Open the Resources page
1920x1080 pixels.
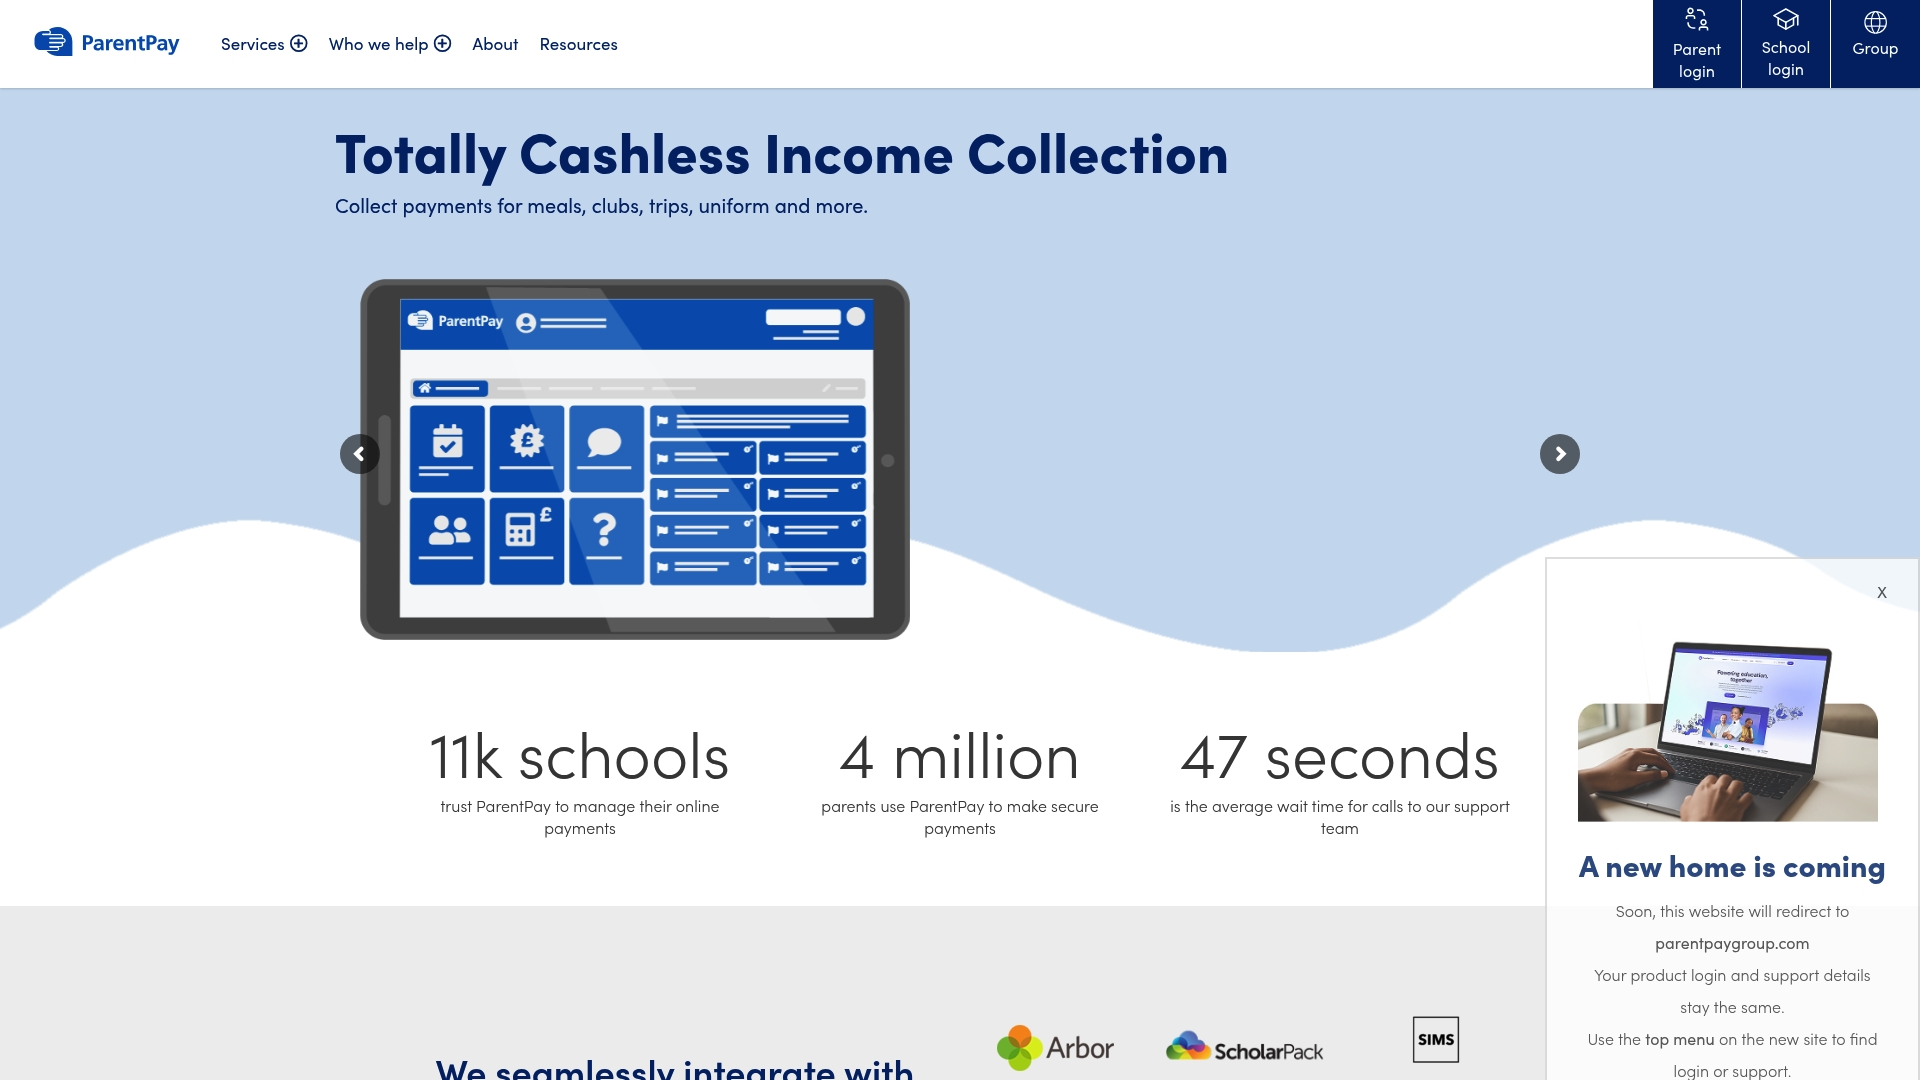pos(578,44)
